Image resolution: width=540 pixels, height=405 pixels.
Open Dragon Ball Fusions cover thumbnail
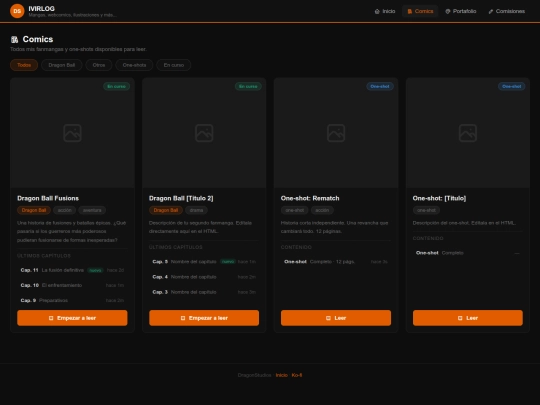(72, 133)
